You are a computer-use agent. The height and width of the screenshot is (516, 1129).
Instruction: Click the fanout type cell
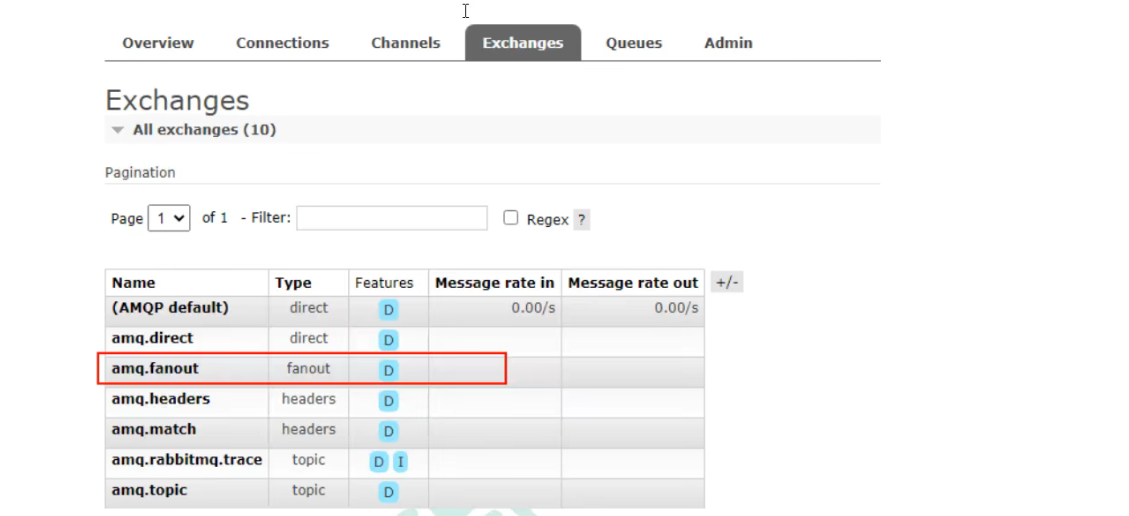[308, 368]
